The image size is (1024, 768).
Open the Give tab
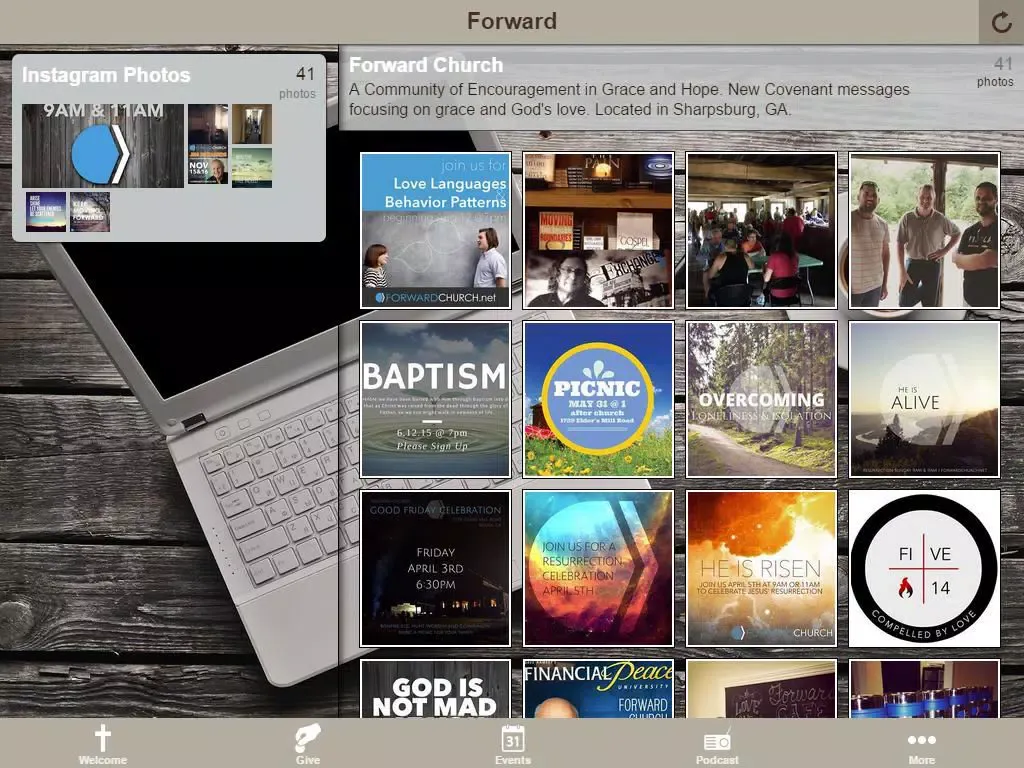tap(308, 744)
